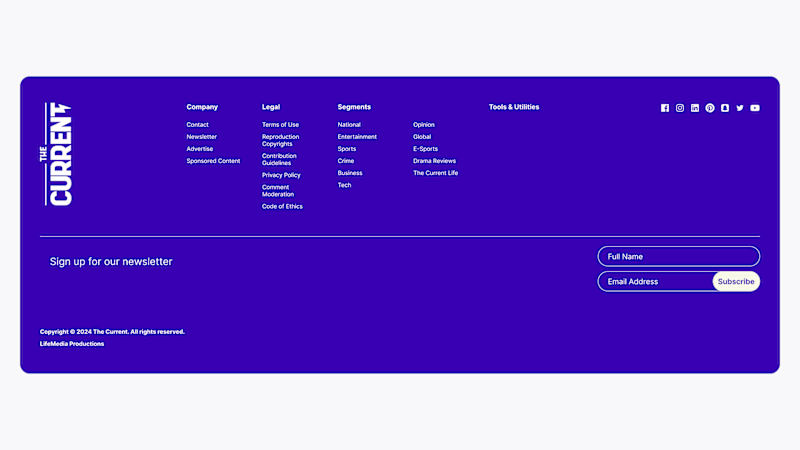
Task: Open the Crime segment
Action: (345, 161)
